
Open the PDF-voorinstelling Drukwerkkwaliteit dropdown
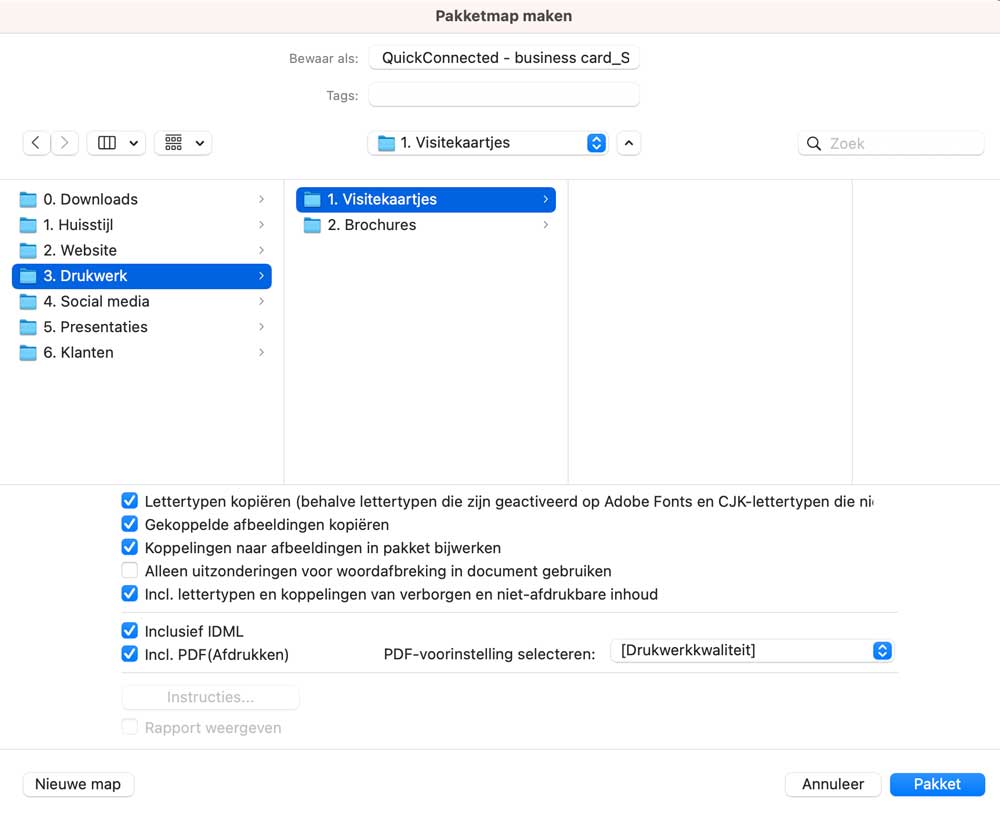[x=753, y=651]
